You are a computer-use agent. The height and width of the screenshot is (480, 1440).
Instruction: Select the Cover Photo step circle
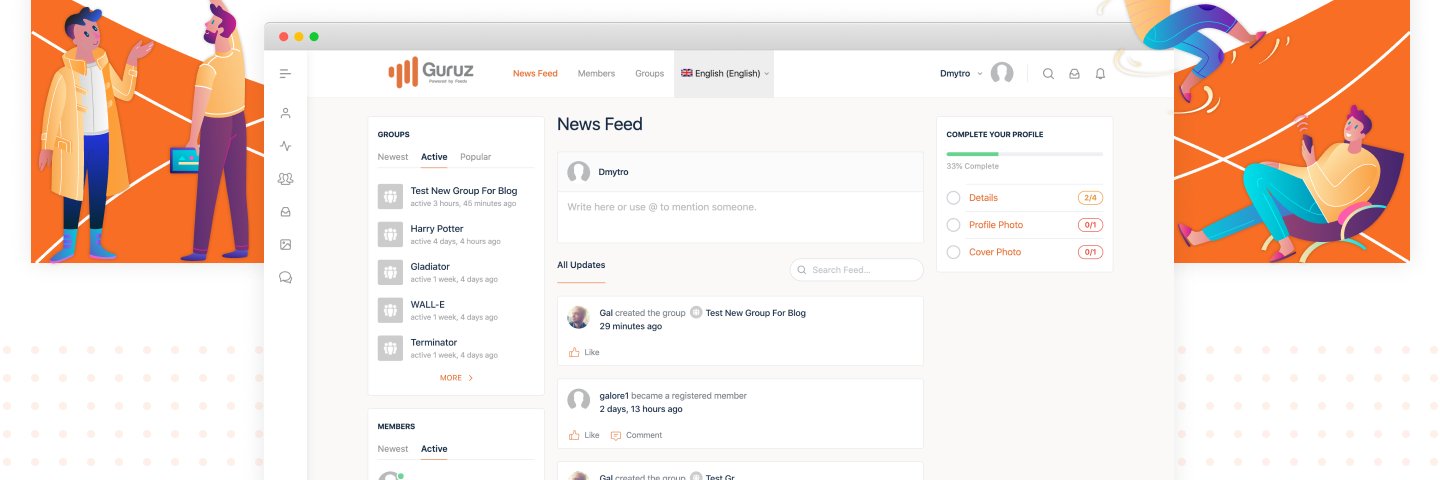(x=953, y=252)
